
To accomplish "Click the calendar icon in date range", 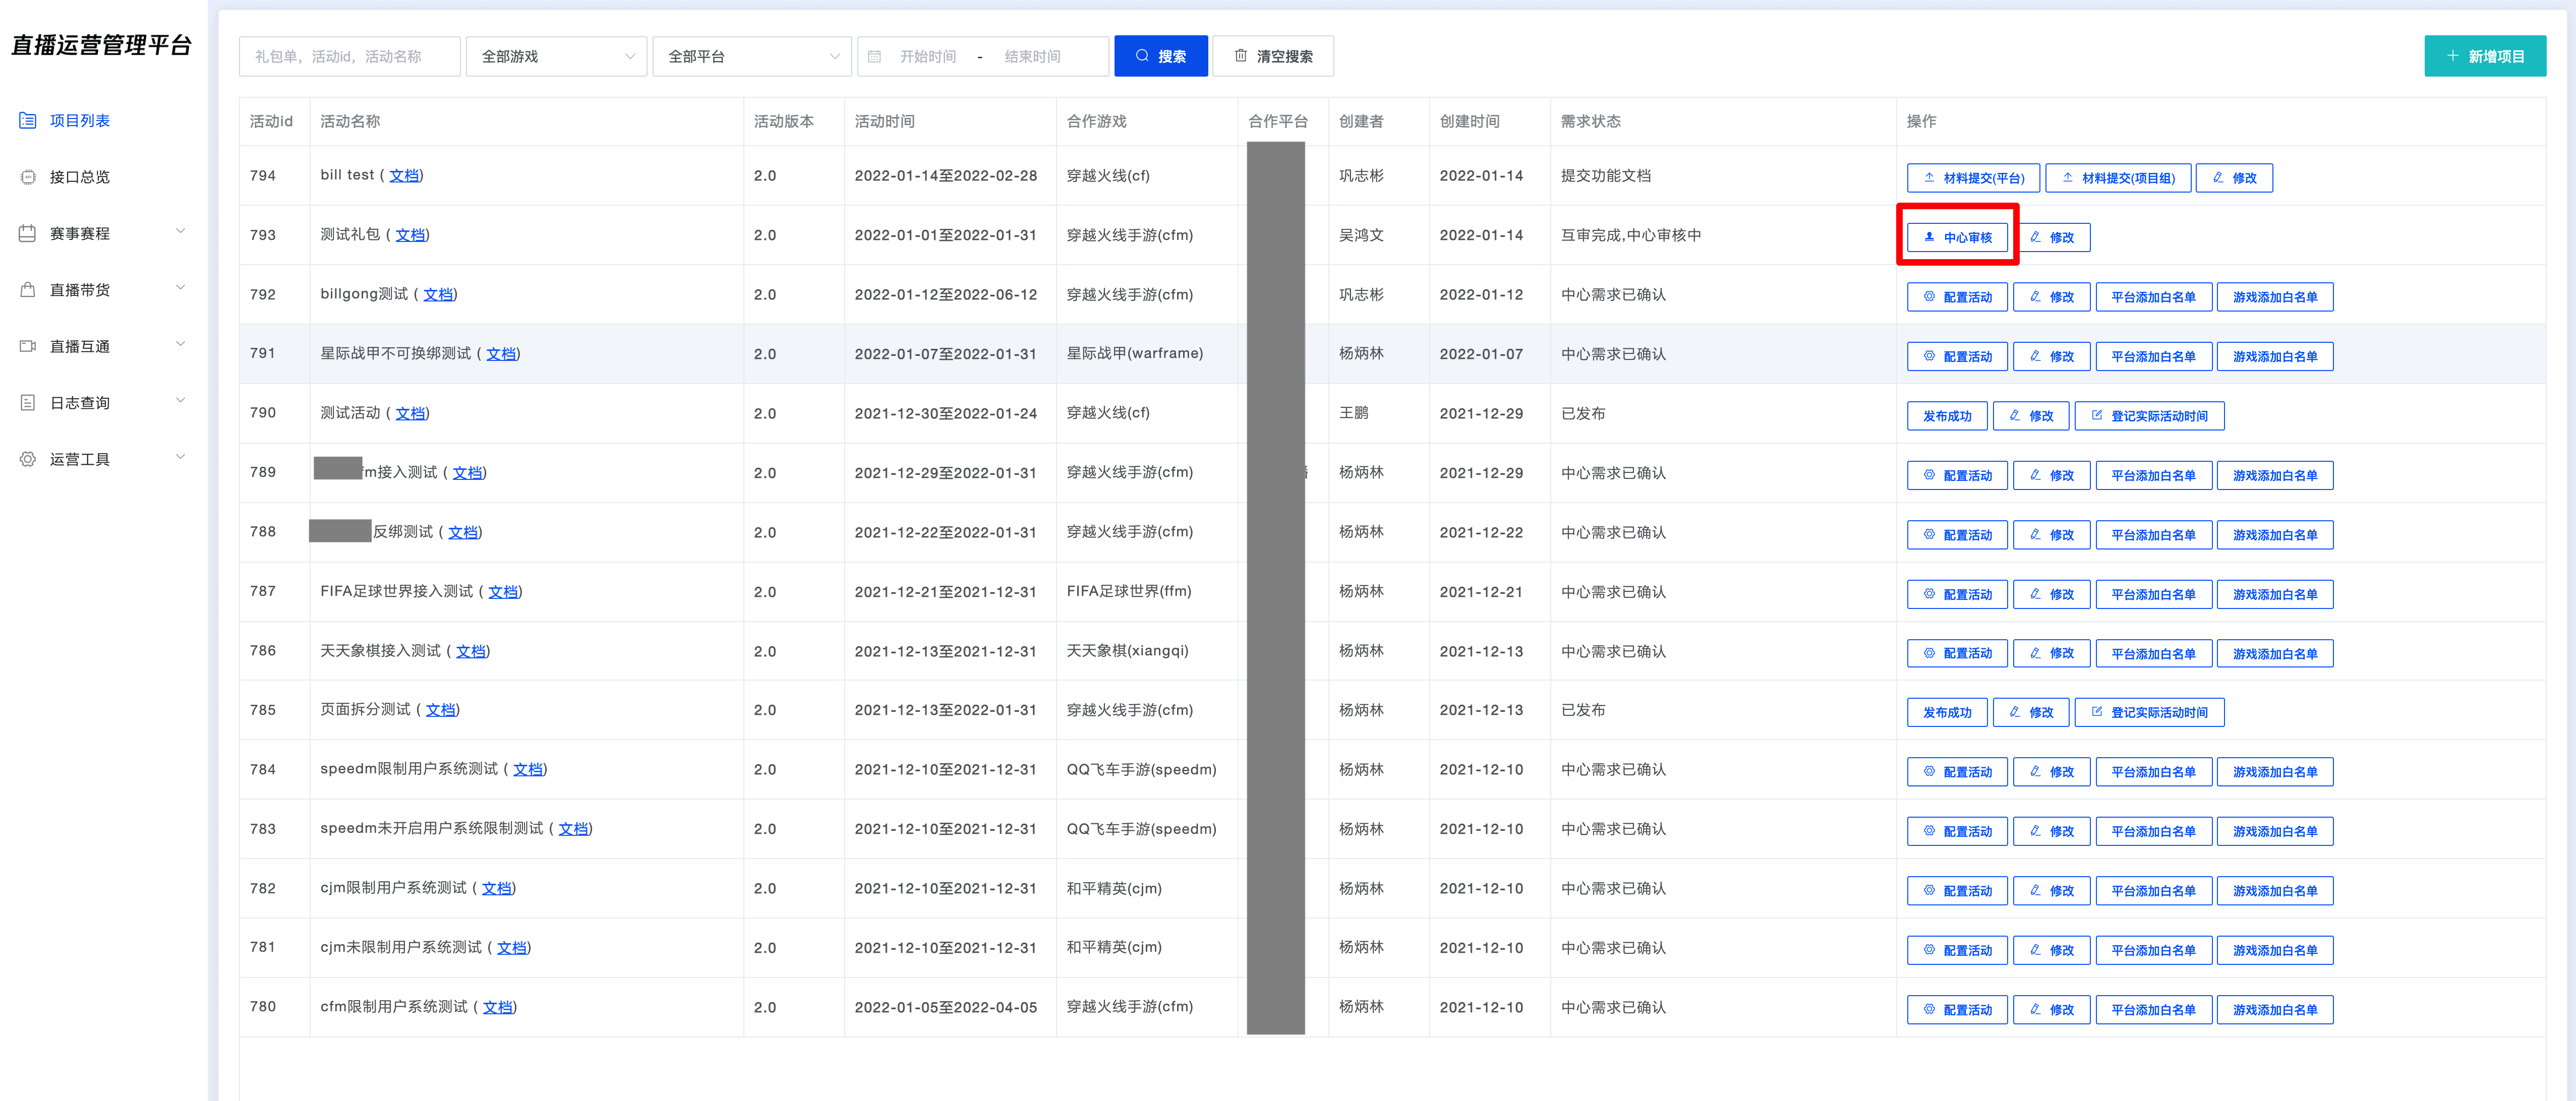I will 875,57.
